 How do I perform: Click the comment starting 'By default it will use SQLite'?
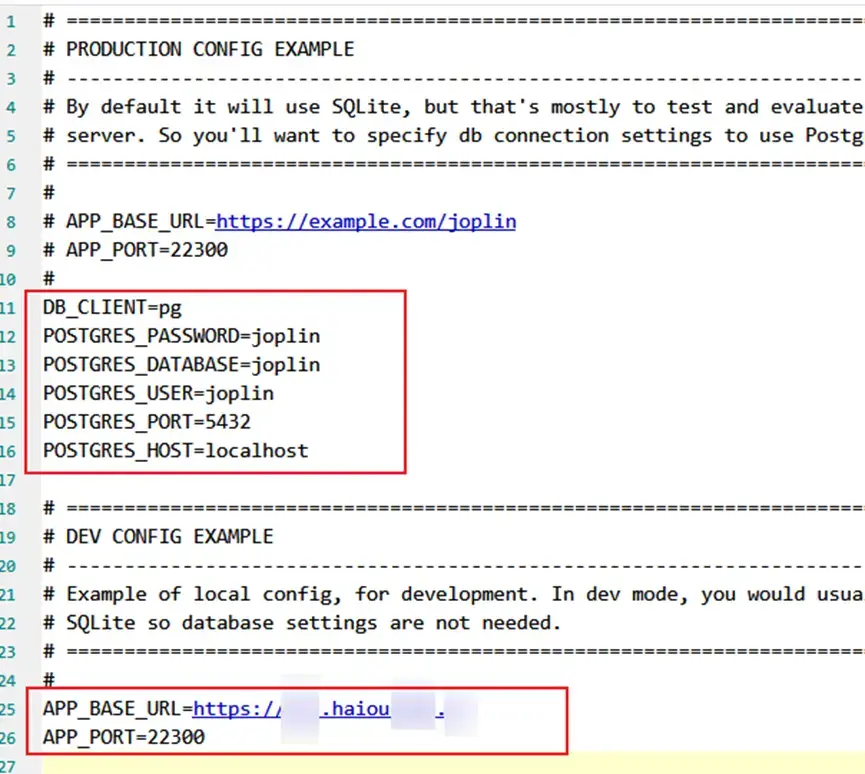click(450, 107)
